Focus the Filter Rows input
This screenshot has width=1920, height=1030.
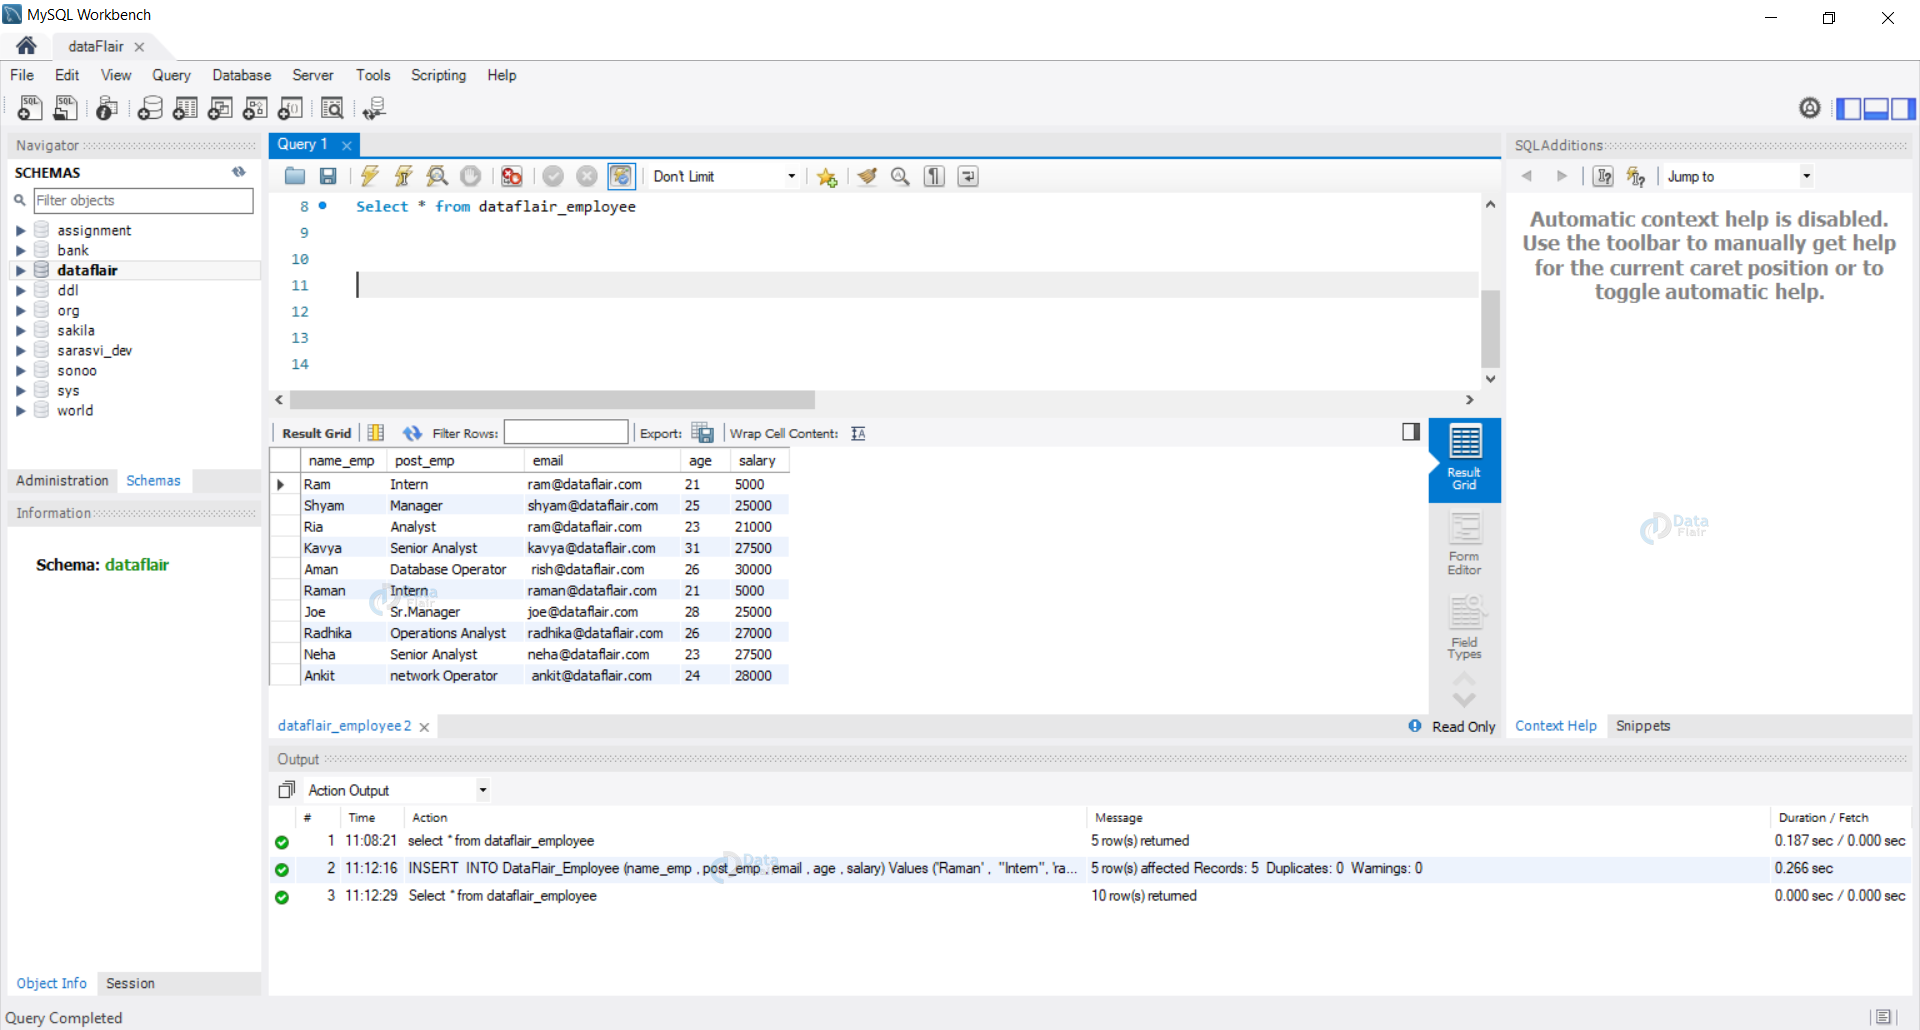tap(565, 433)
